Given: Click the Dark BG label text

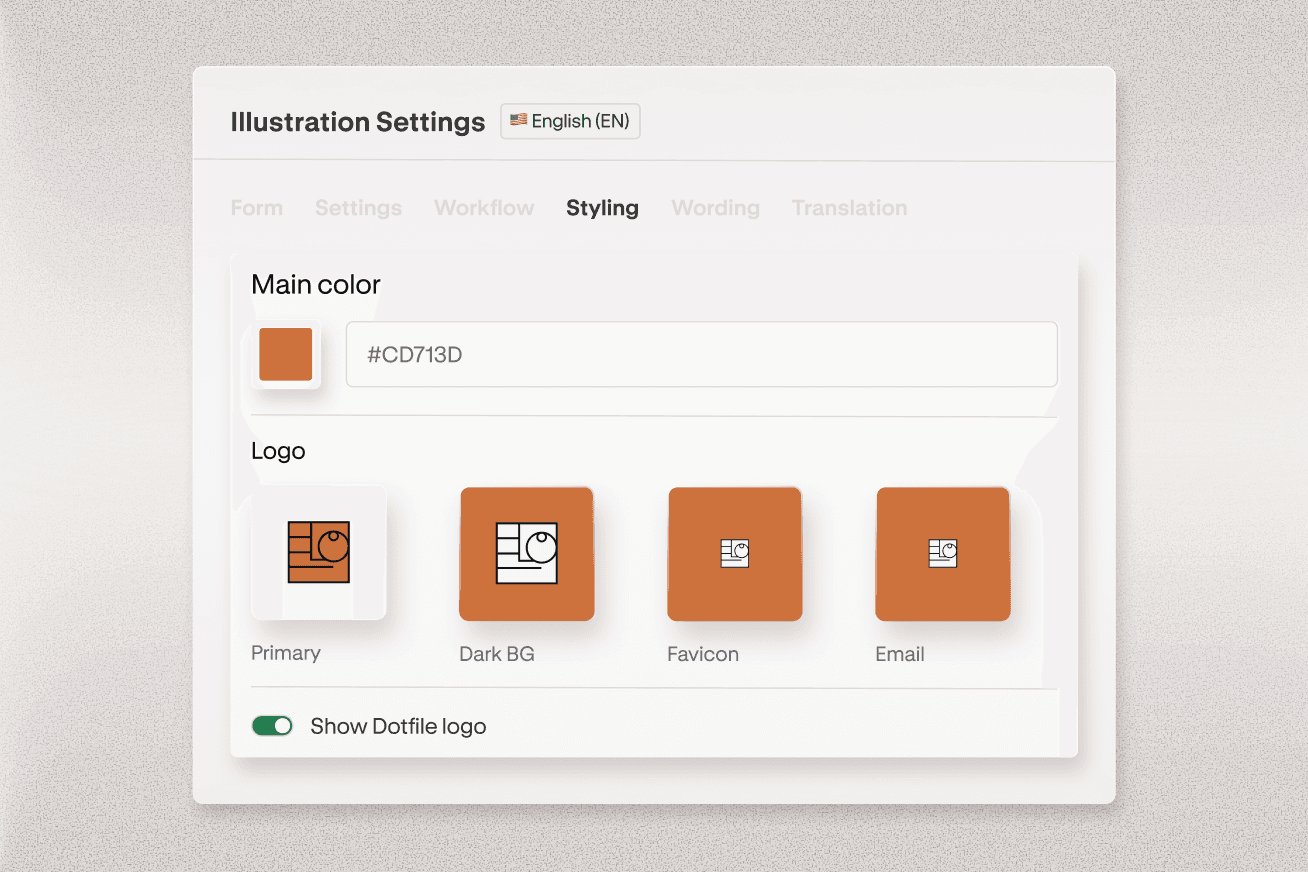Looking at the screenshot, I should point(496,654).
